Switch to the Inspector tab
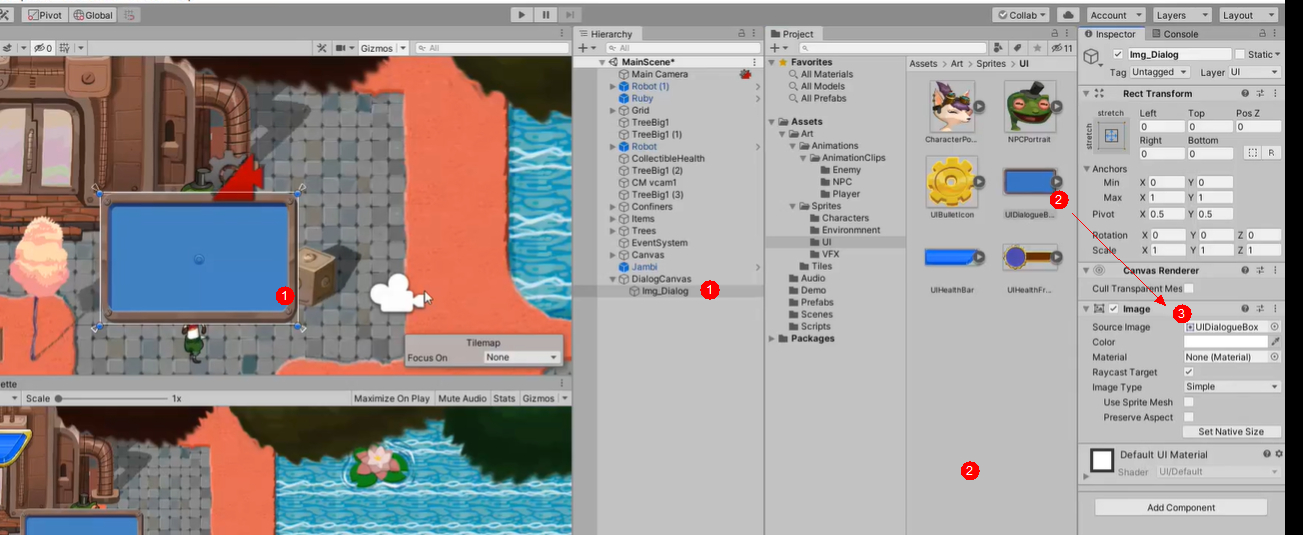Screen dimensions: 1303x535 click(1109, 34)
